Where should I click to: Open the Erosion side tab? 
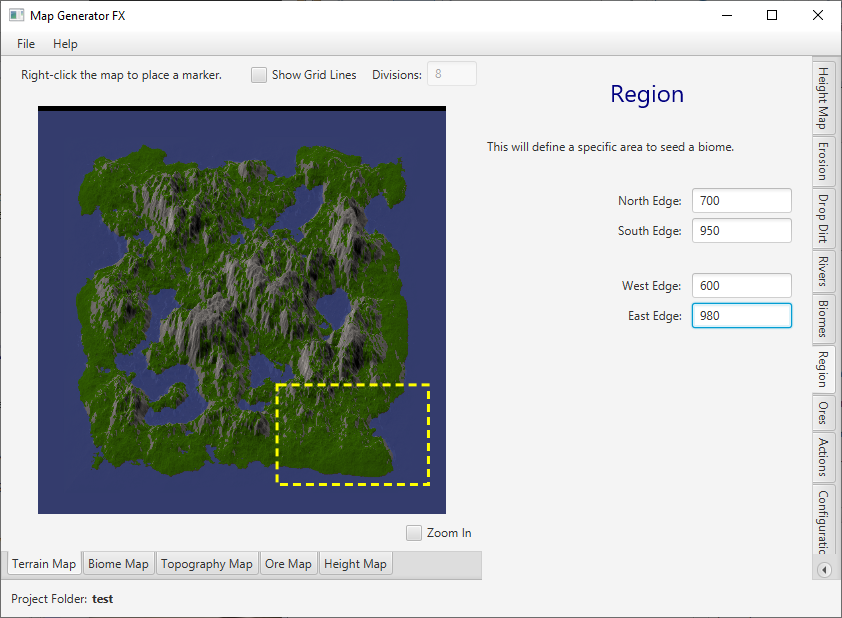823,160
